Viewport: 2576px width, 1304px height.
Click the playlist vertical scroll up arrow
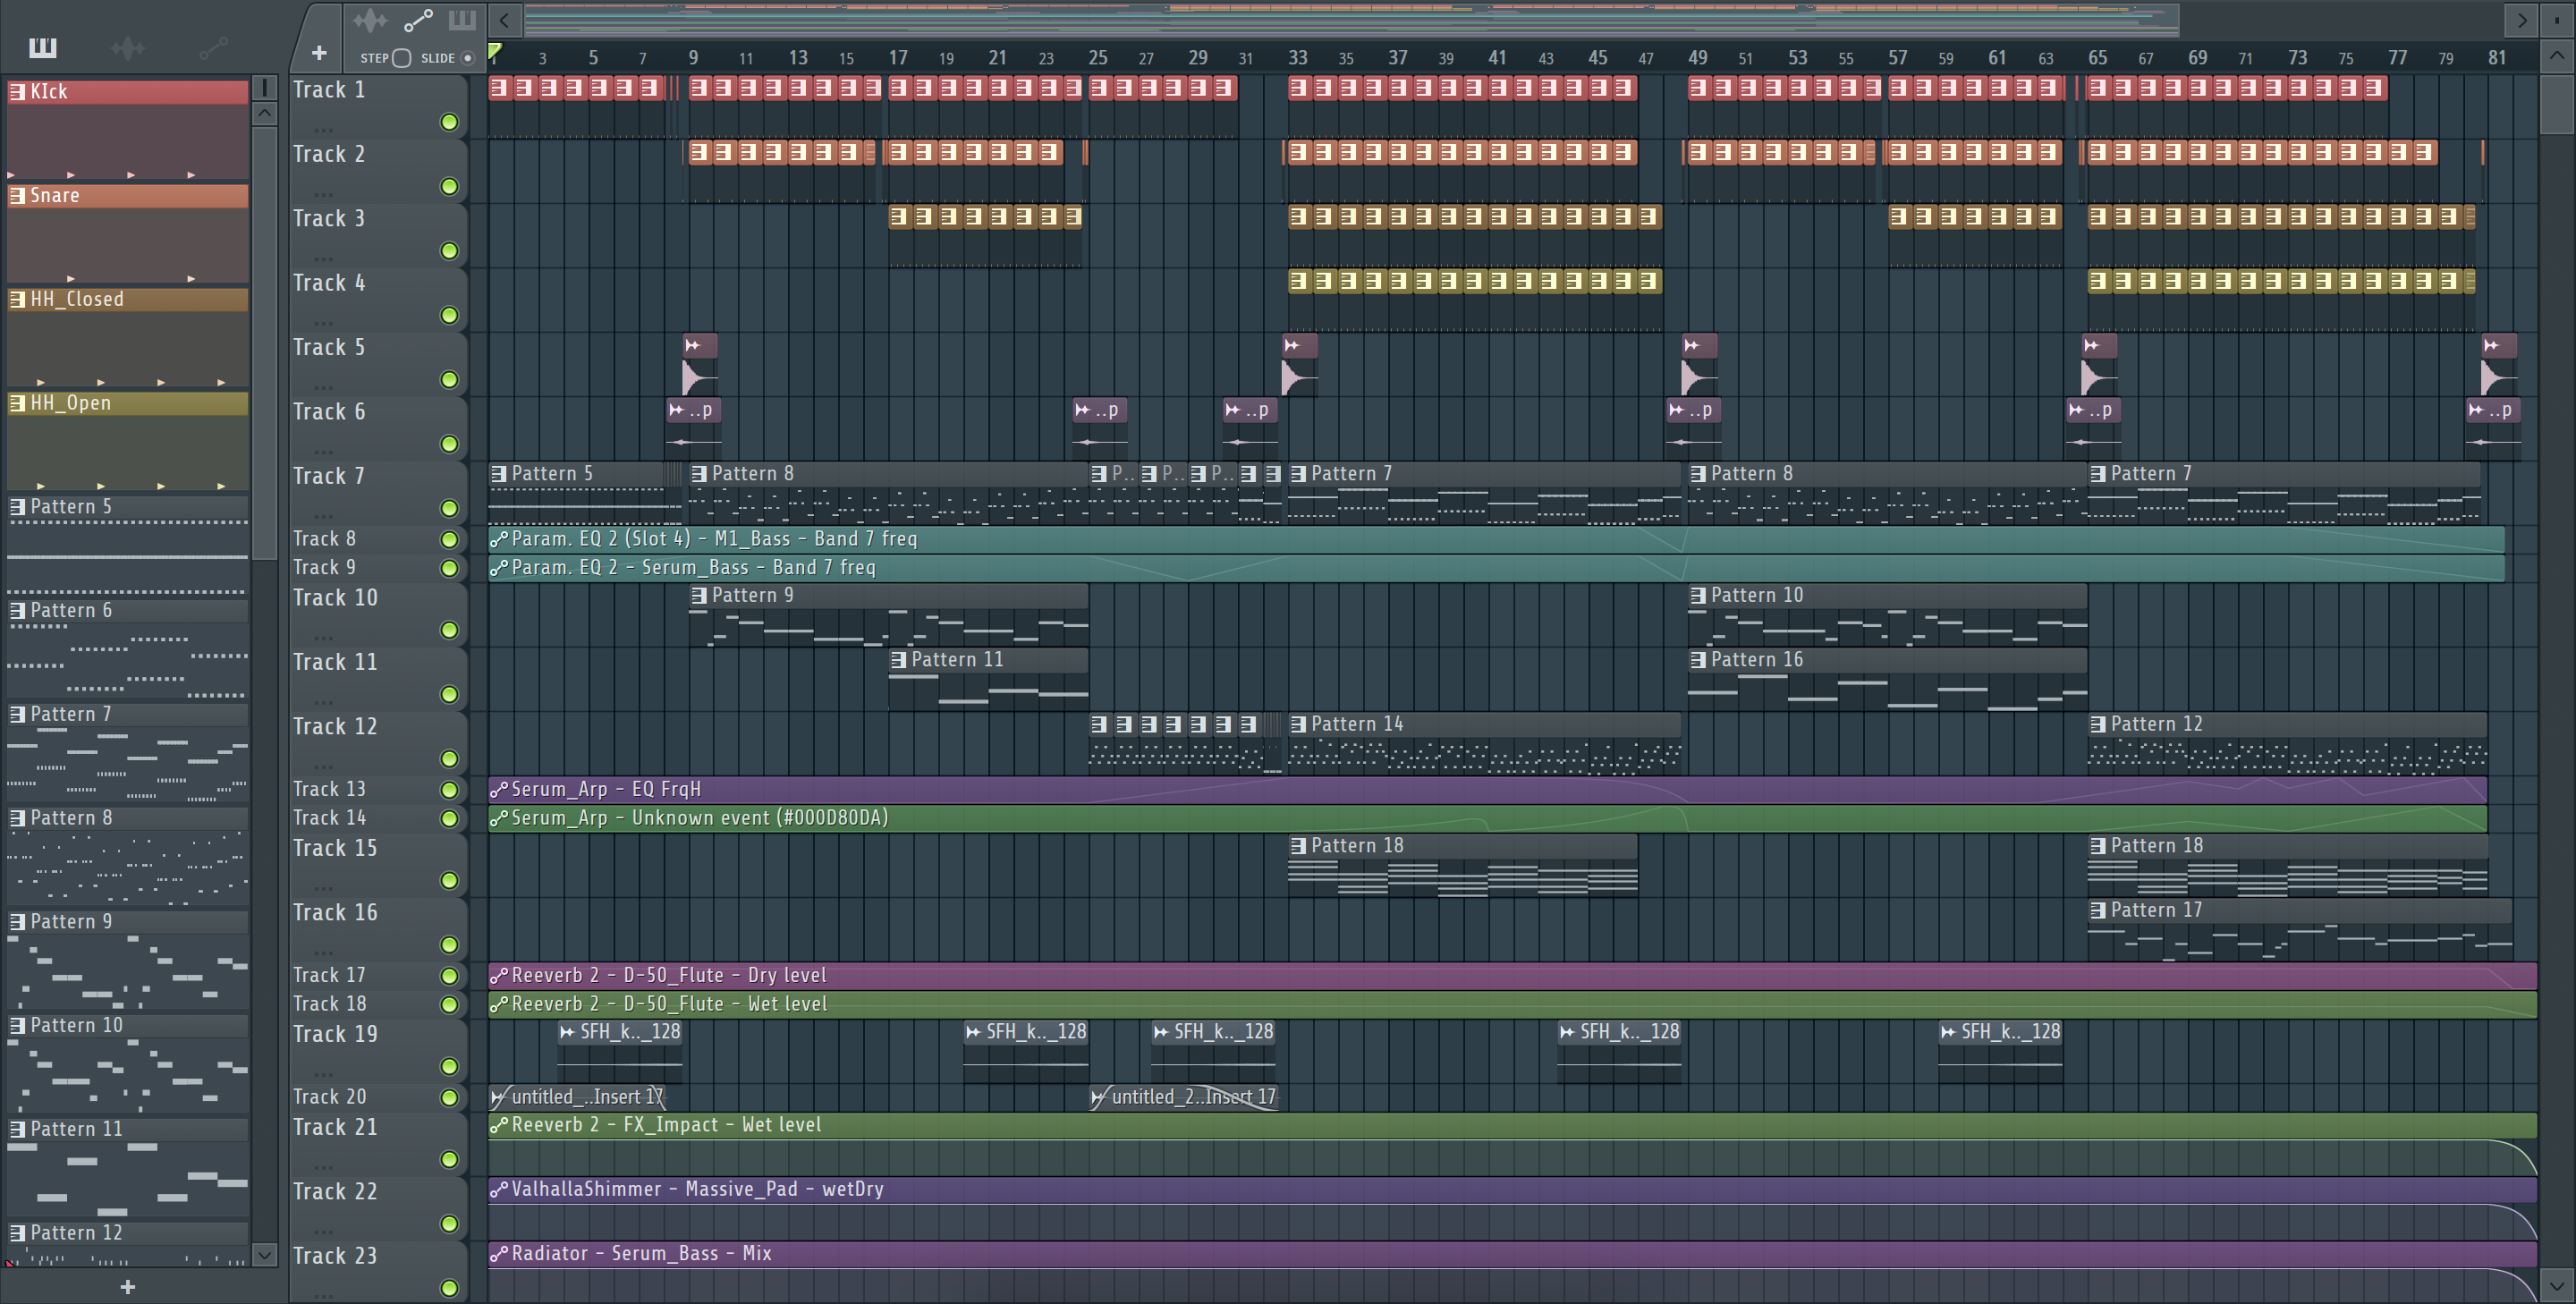pyautogui.click(x=2557, y=55)
